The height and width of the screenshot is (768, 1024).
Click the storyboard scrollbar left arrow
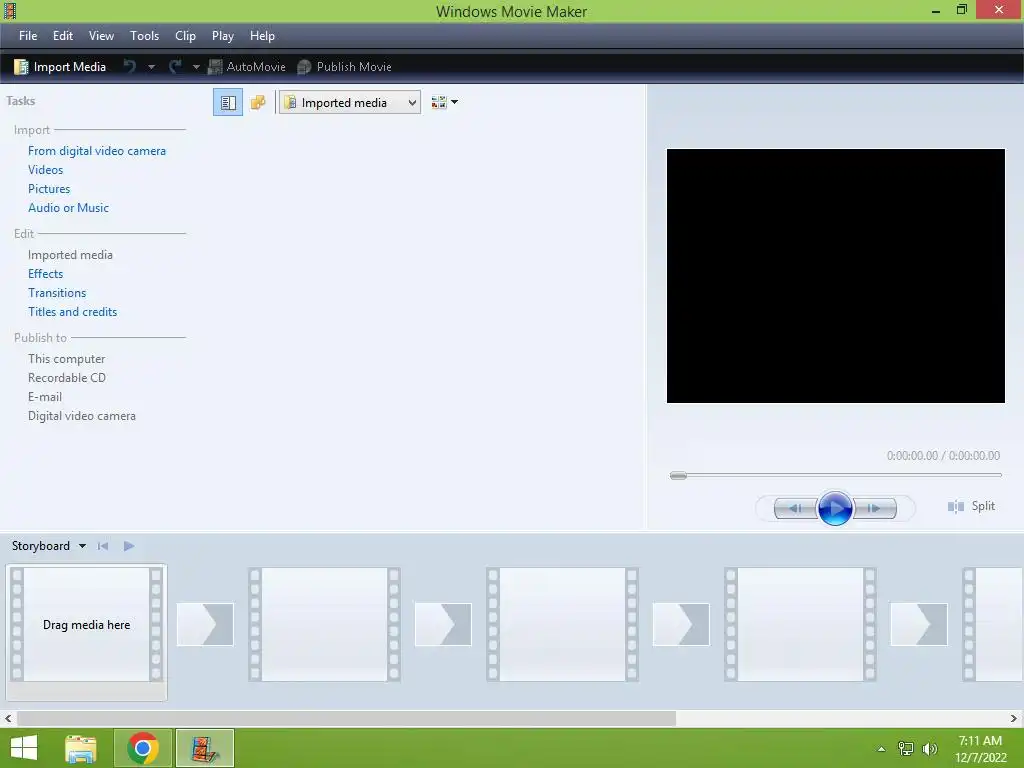pos(8,718)
